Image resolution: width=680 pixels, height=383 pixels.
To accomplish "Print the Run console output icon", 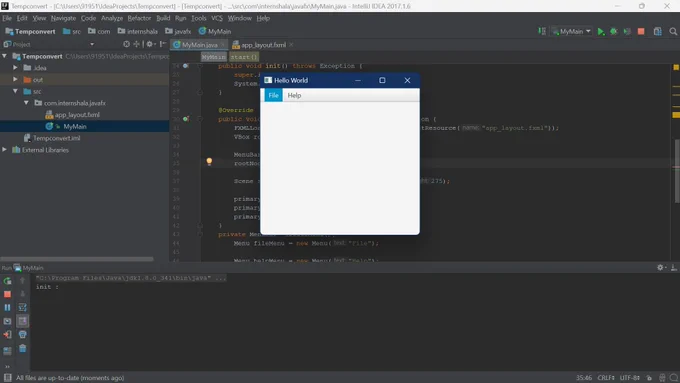I will click(23, 335).
